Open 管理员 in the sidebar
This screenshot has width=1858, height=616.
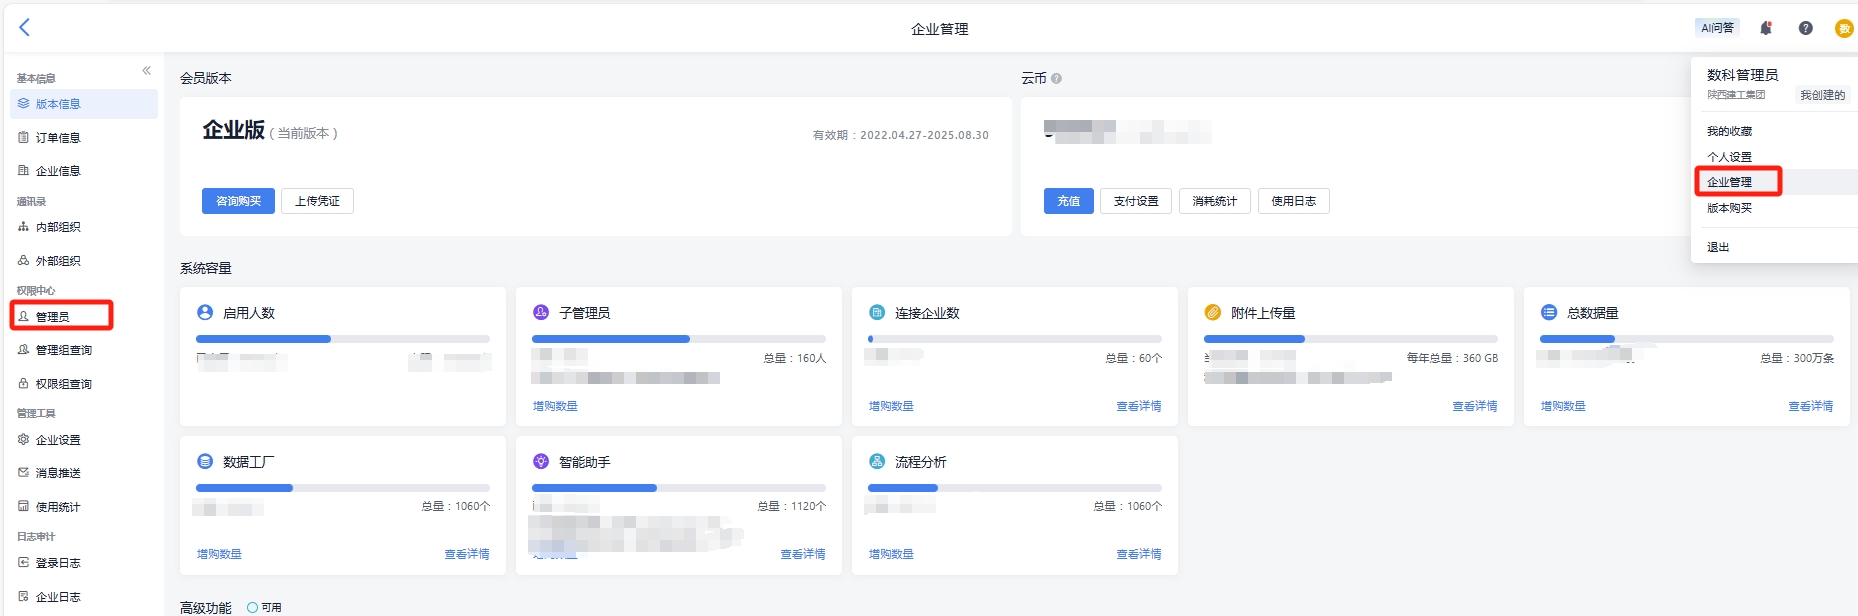click(53, 316)
